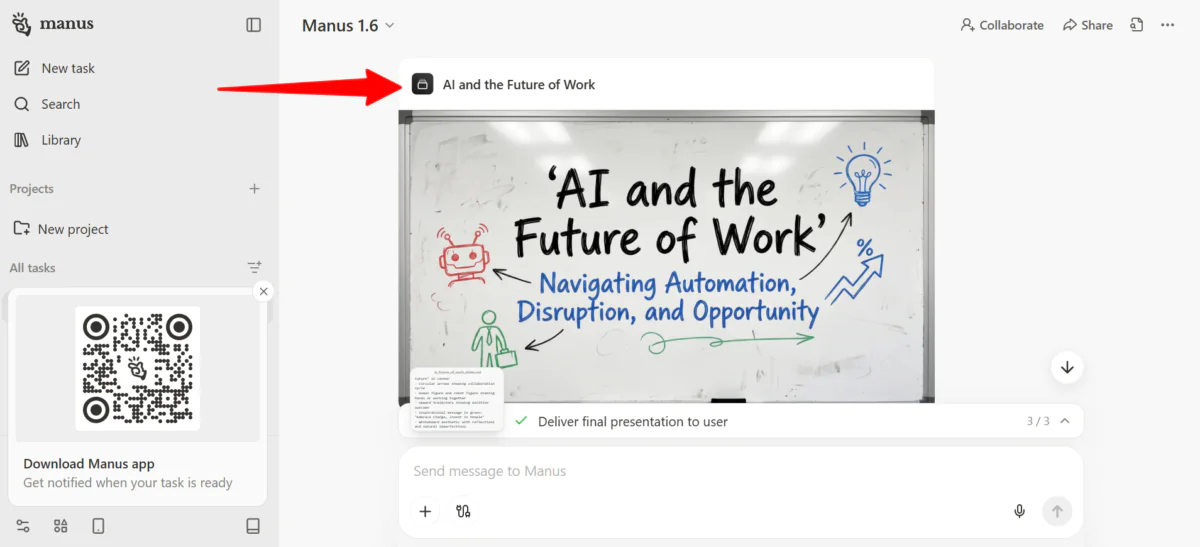Click the whiteboard slide thumbnail
The width and height of the screenshot is (1200, 547).
pos(666,255)
